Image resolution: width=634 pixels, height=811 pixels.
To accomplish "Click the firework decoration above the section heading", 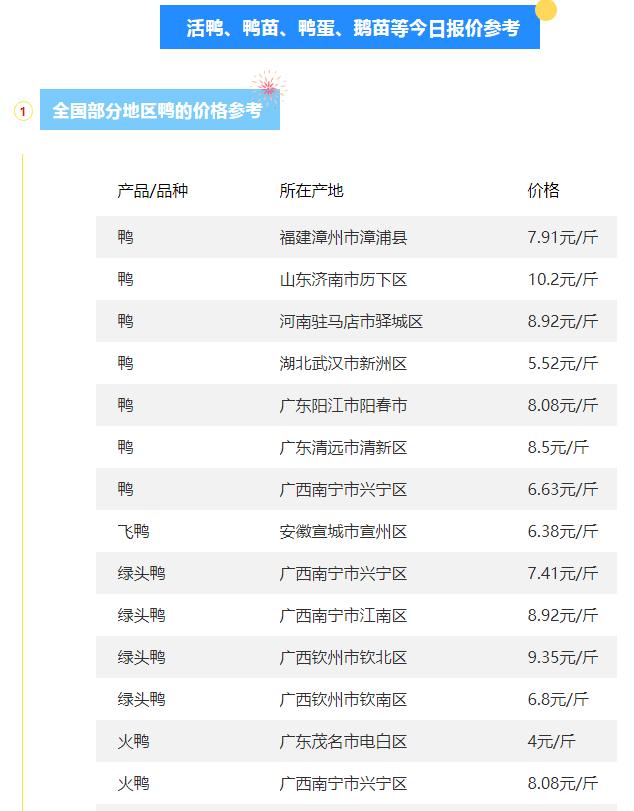I will point(267,87).
